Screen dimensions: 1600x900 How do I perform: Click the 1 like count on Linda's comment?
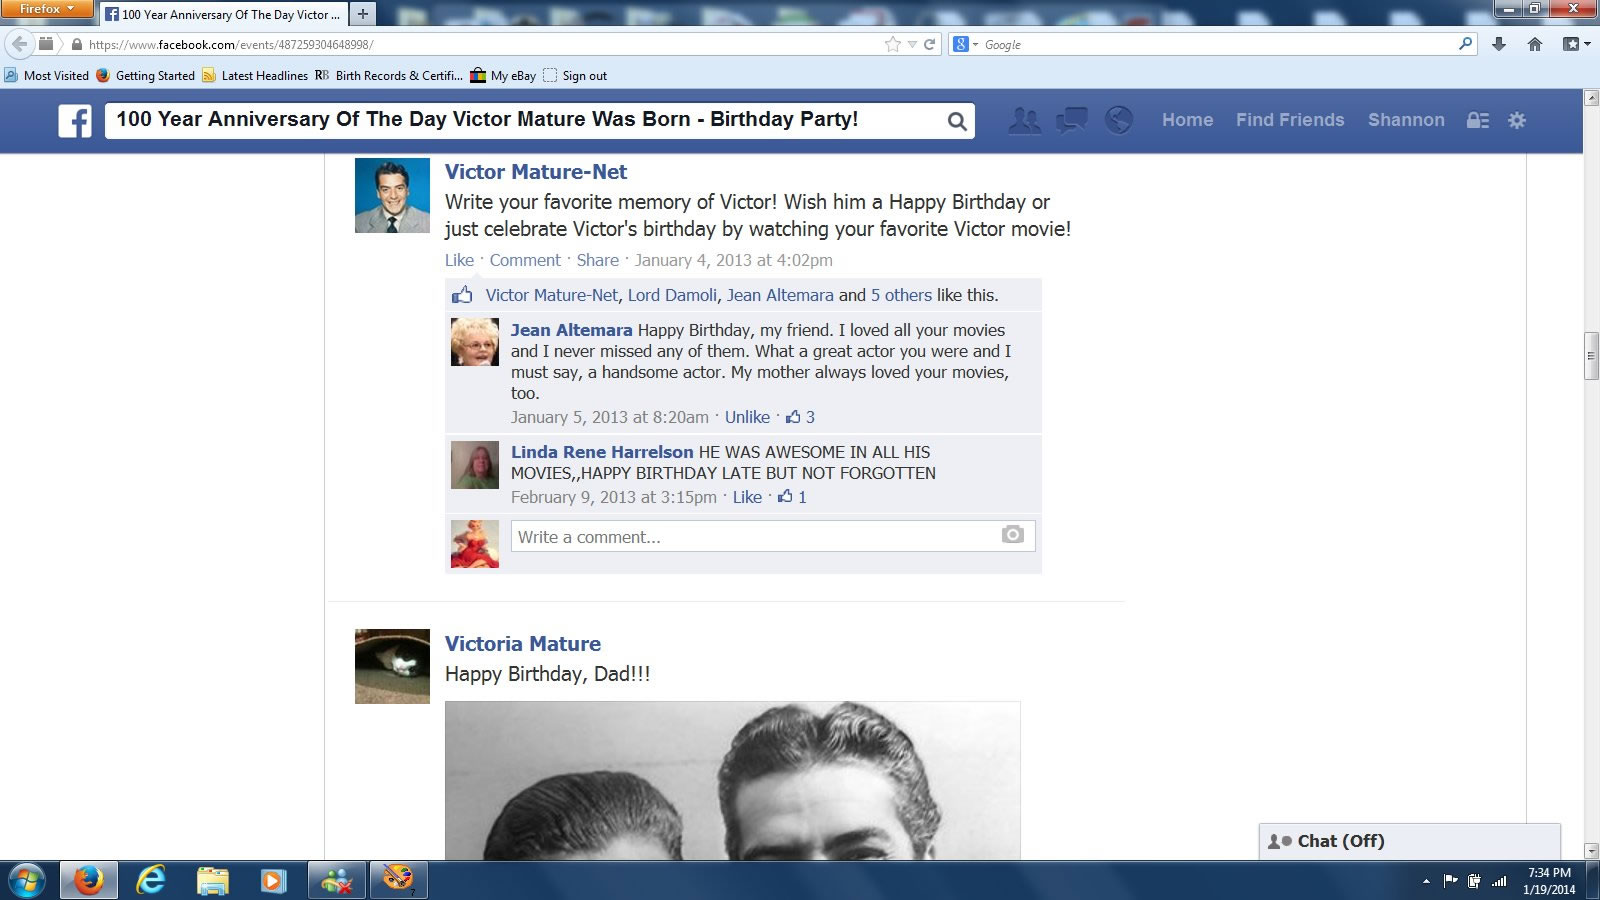[793, 497]
